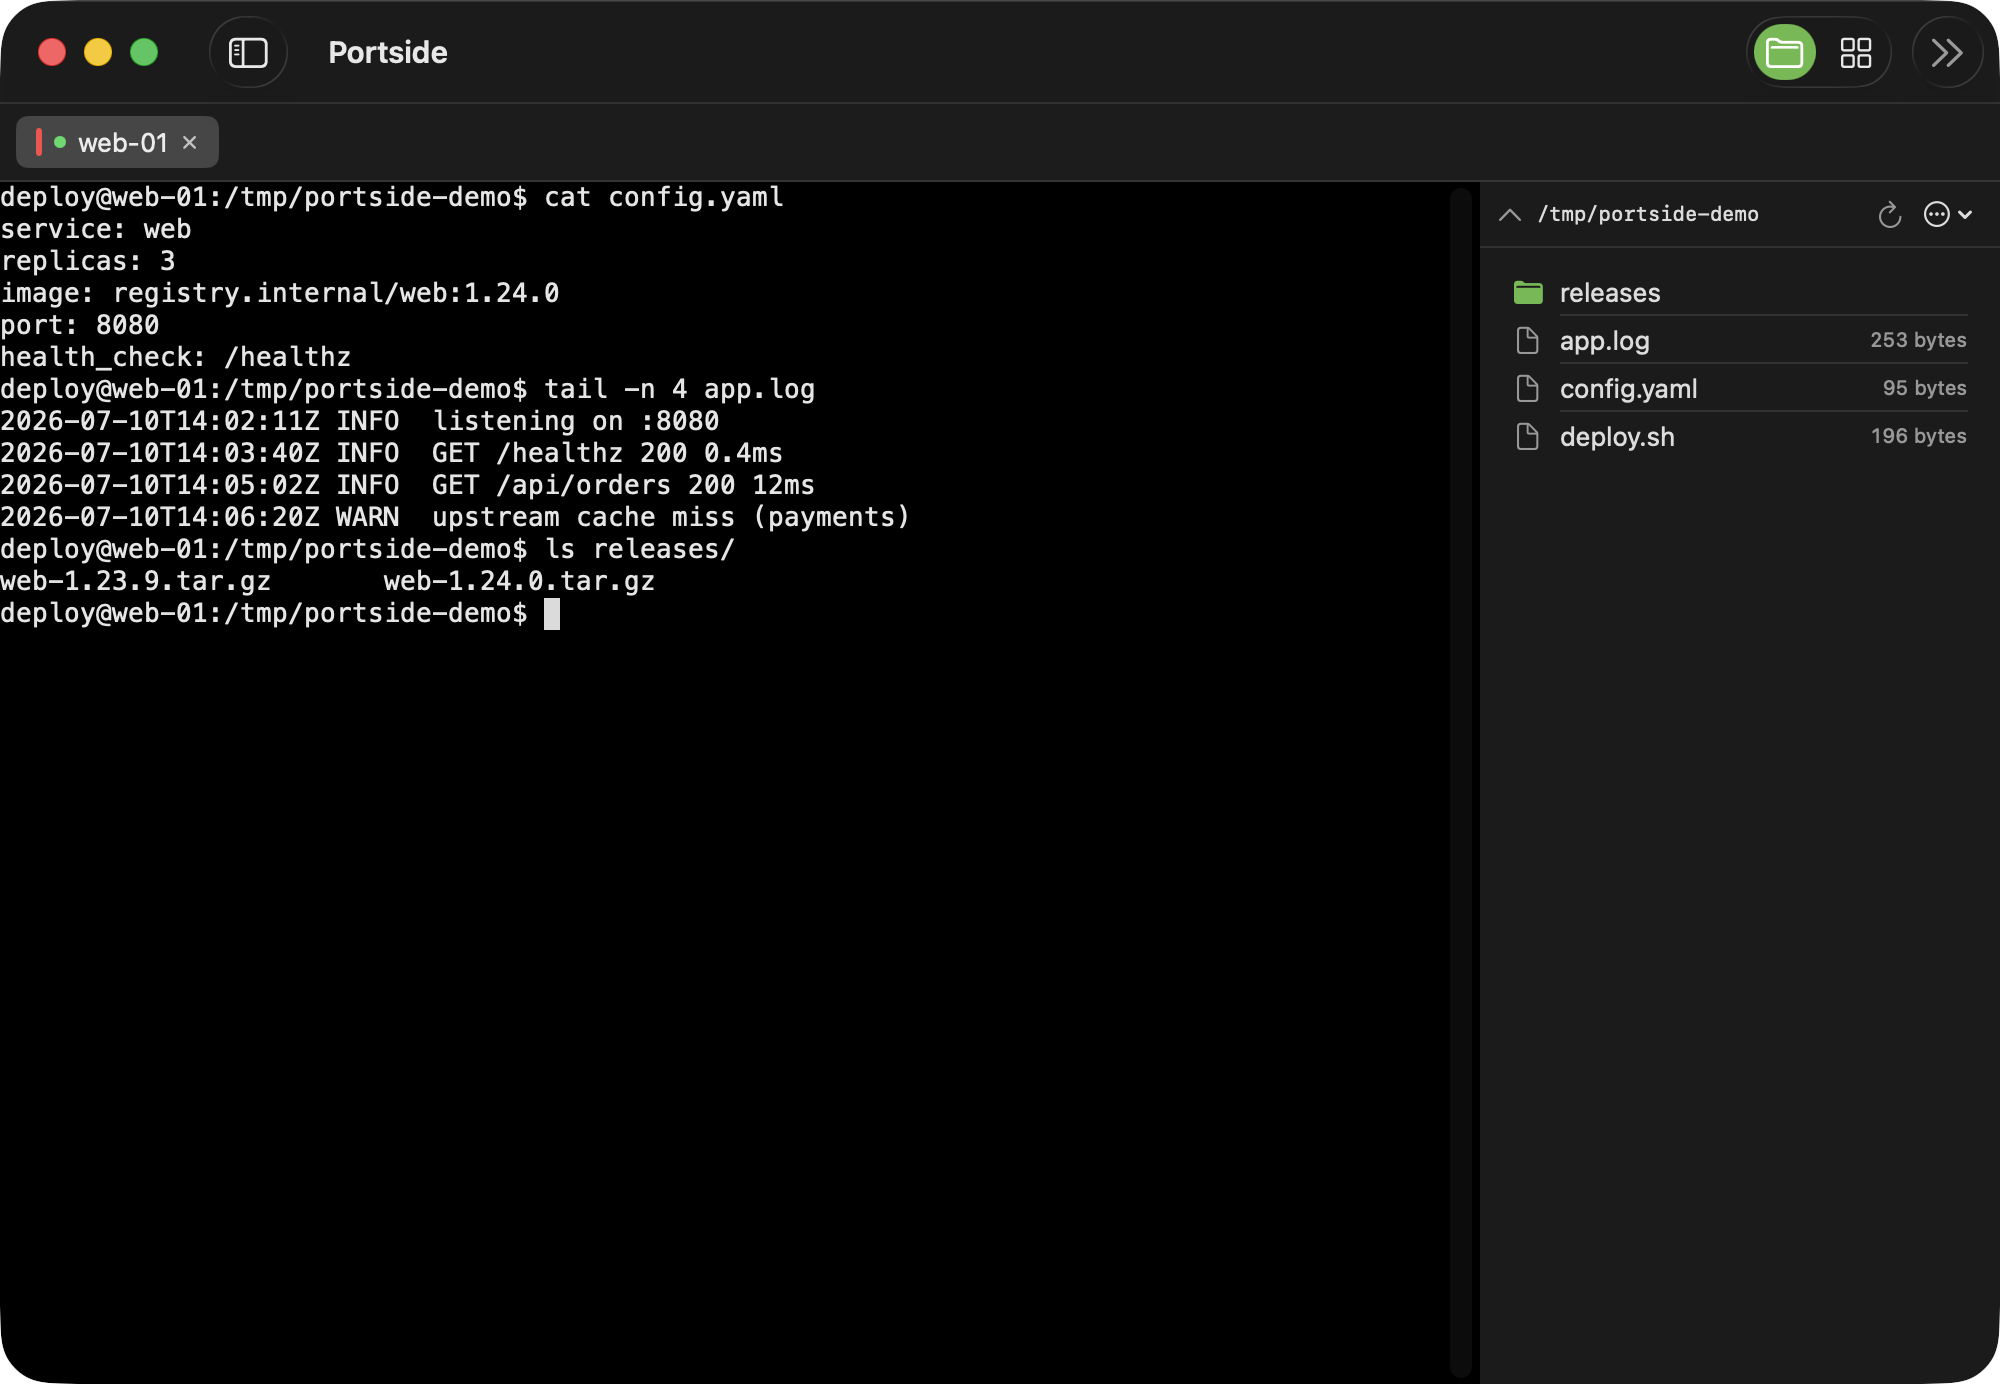The image size is (2000, 1384).
Task: Show the file browser (green folder icon)
Action: point(1785,52)
